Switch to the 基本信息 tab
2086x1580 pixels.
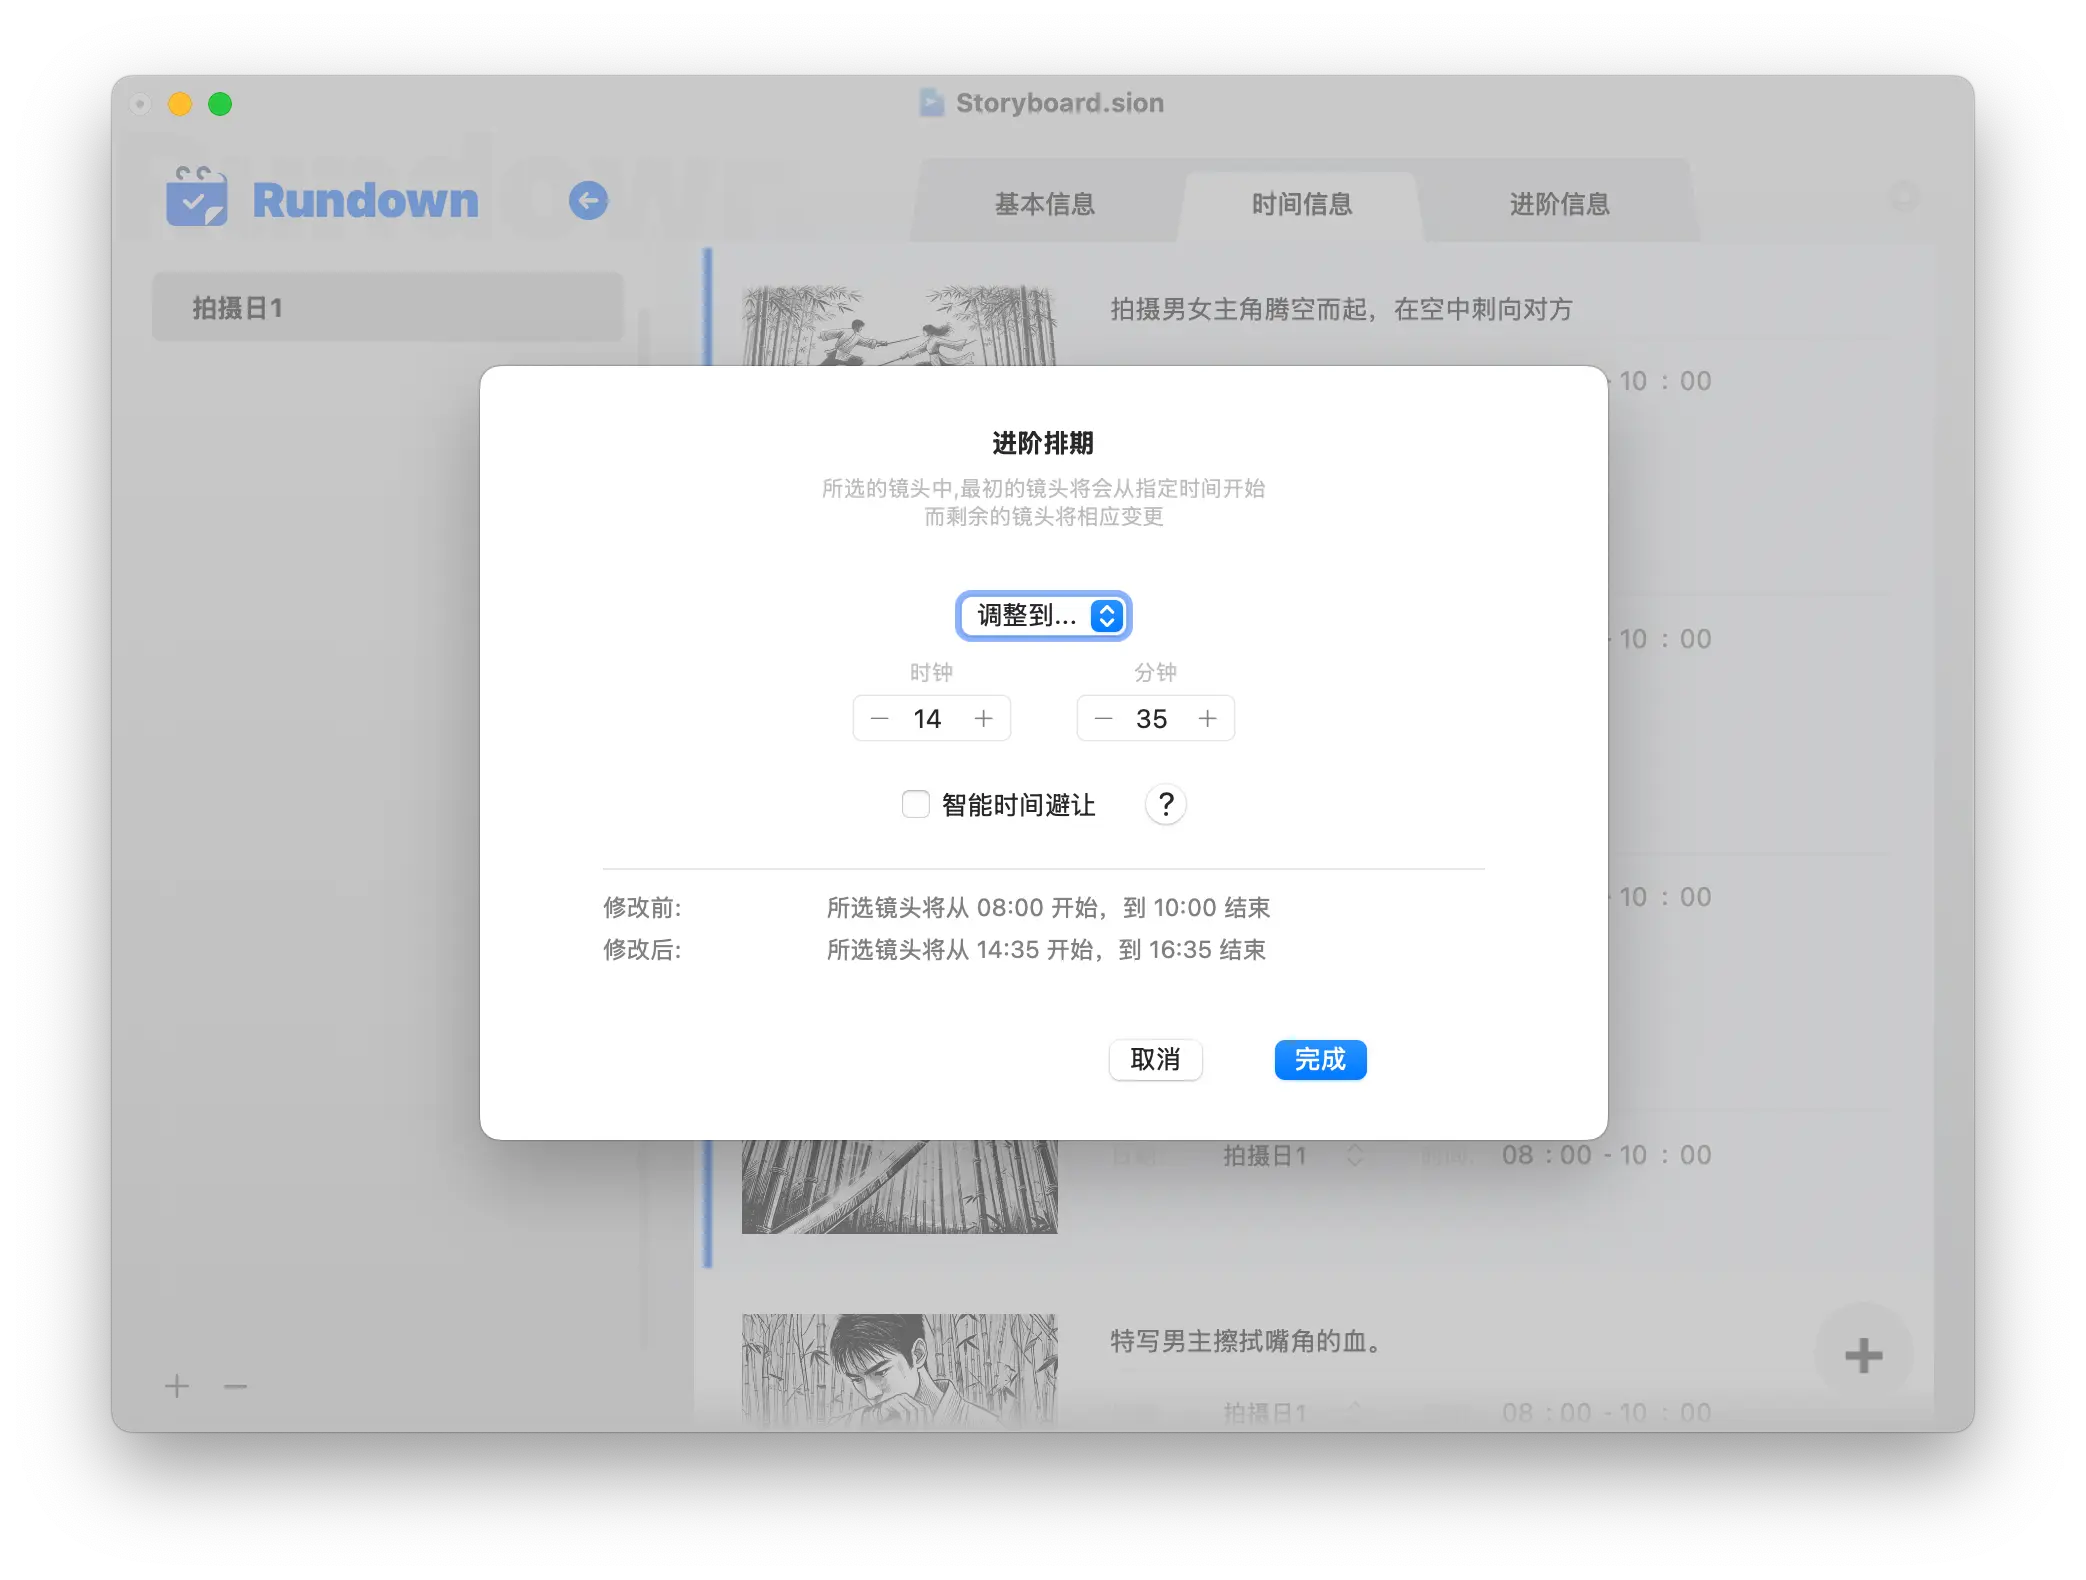pyautogui.click(x=1043, y=204)
